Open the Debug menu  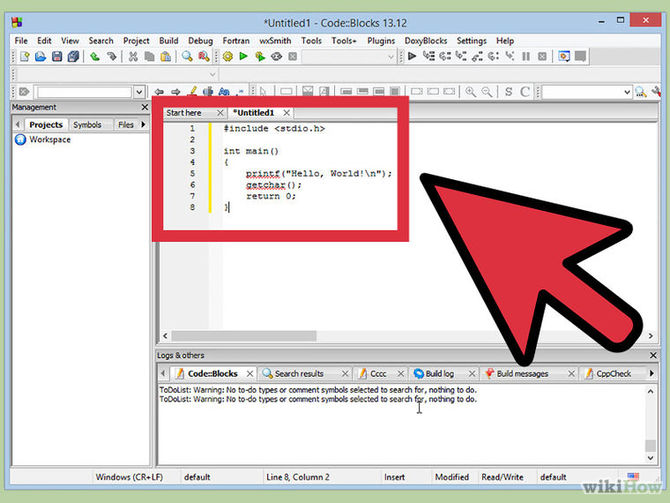(x=200, y=41)
